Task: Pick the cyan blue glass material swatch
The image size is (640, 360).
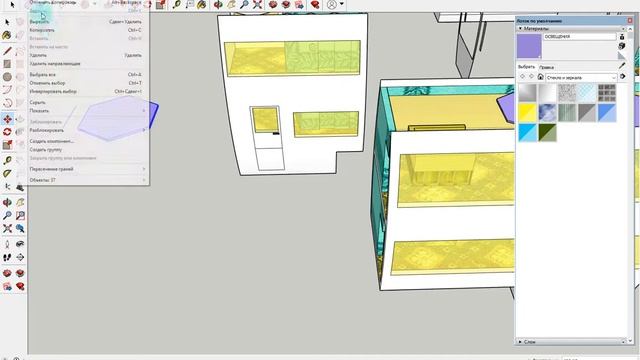Action: [x=527, y=133]
